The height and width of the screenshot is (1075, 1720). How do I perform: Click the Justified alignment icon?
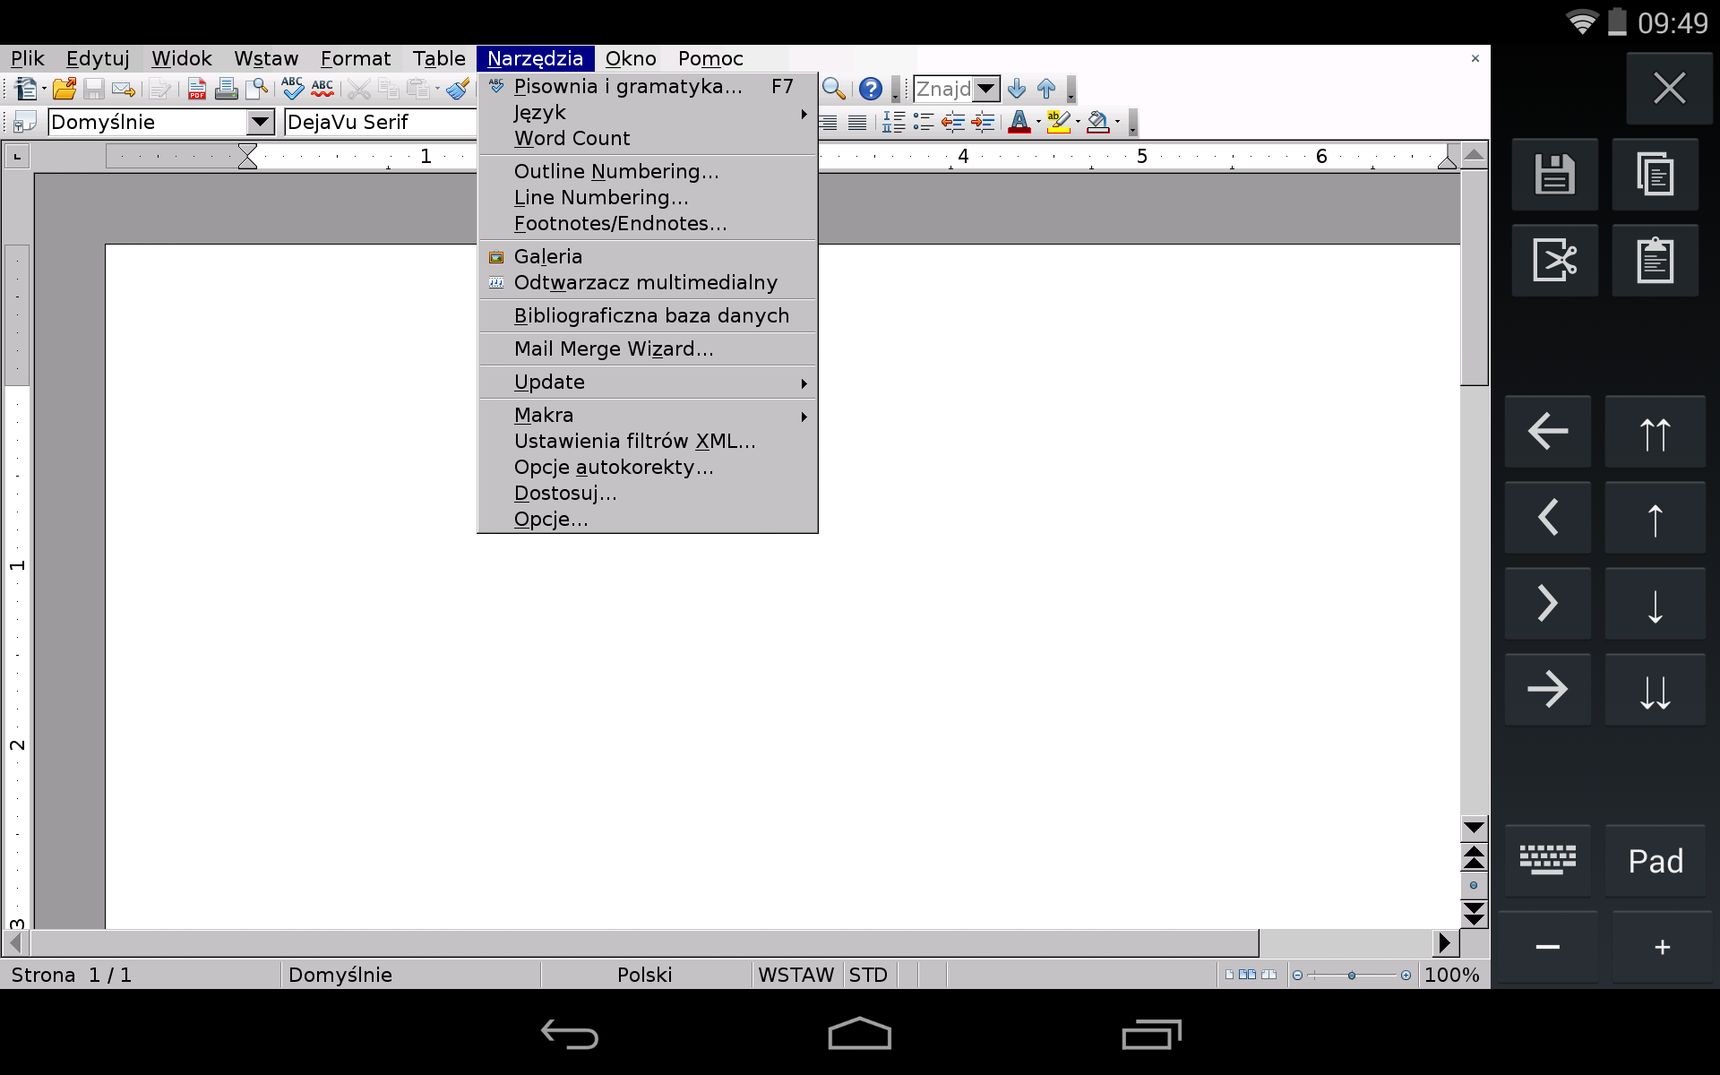pos(857,122)
